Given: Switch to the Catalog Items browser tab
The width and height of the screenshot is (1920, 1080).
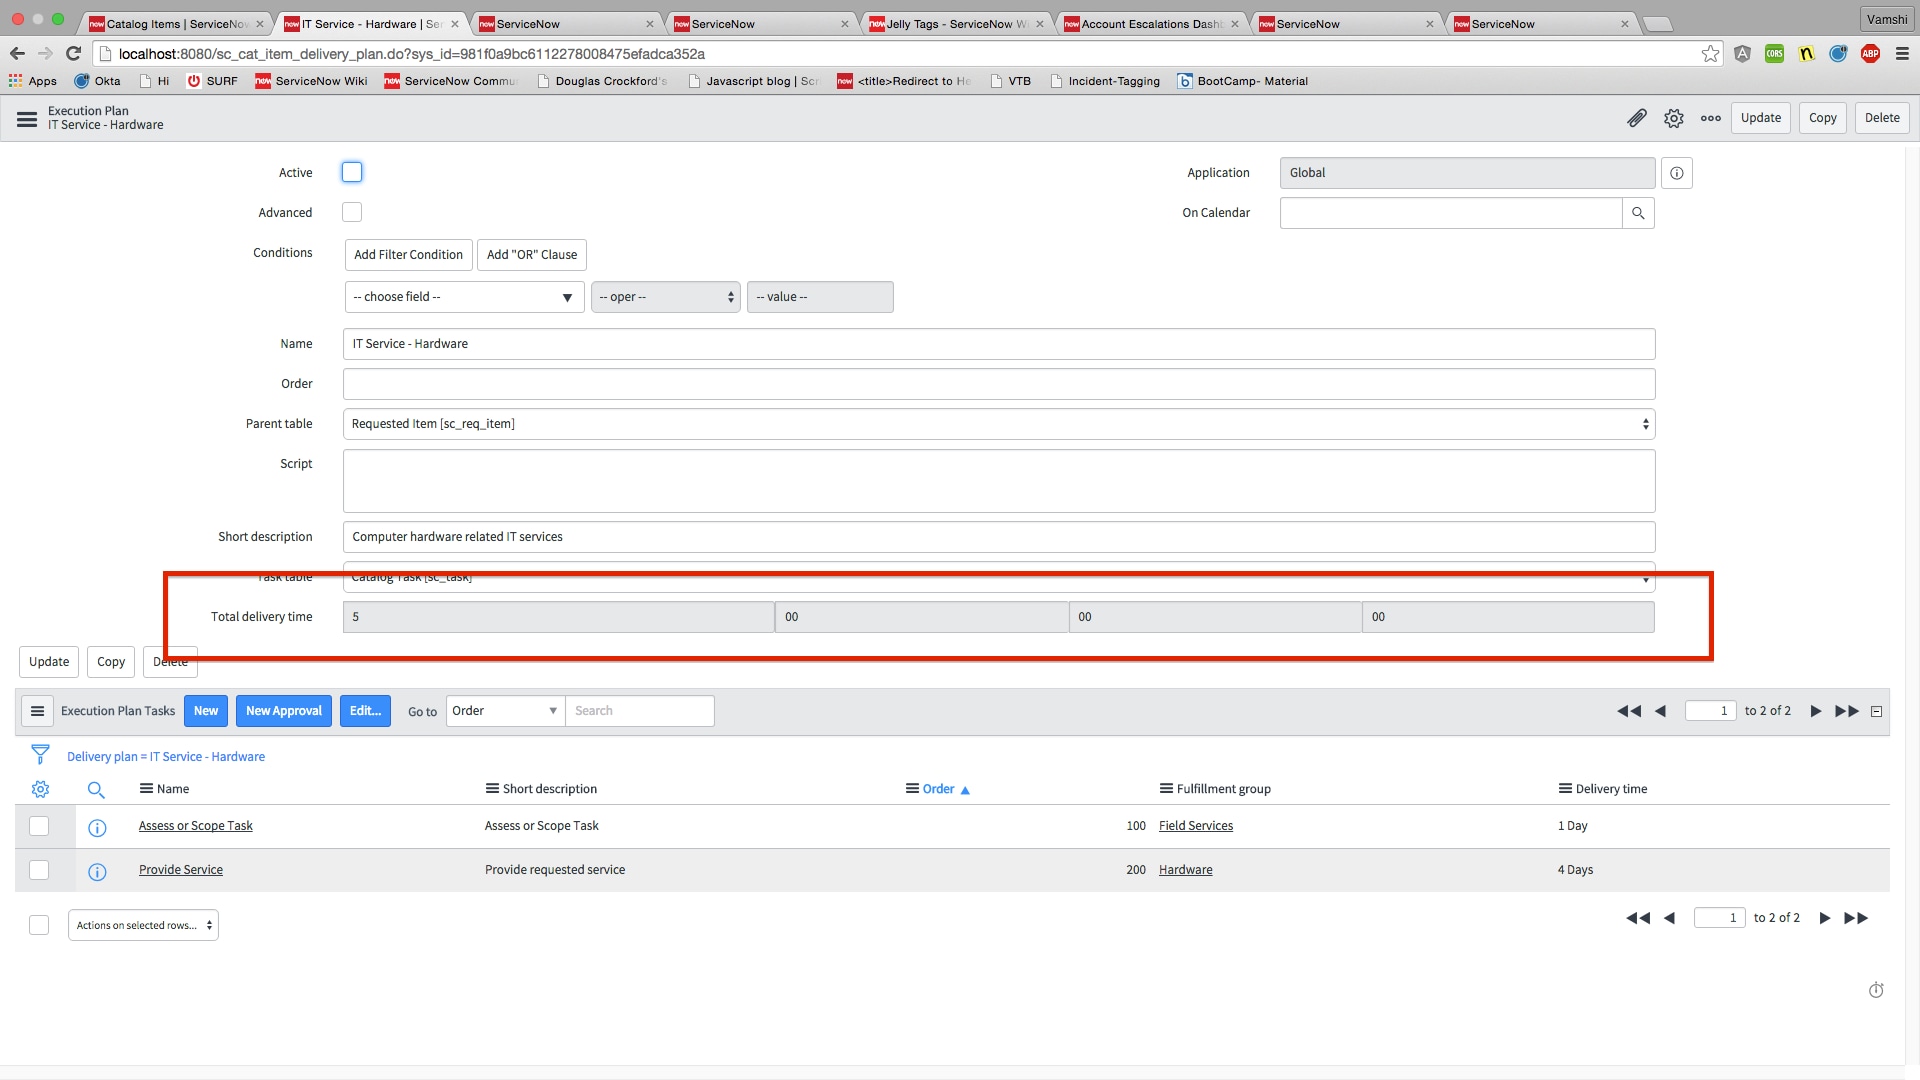Looking at the screenshot, I should (x=170, y=22).
